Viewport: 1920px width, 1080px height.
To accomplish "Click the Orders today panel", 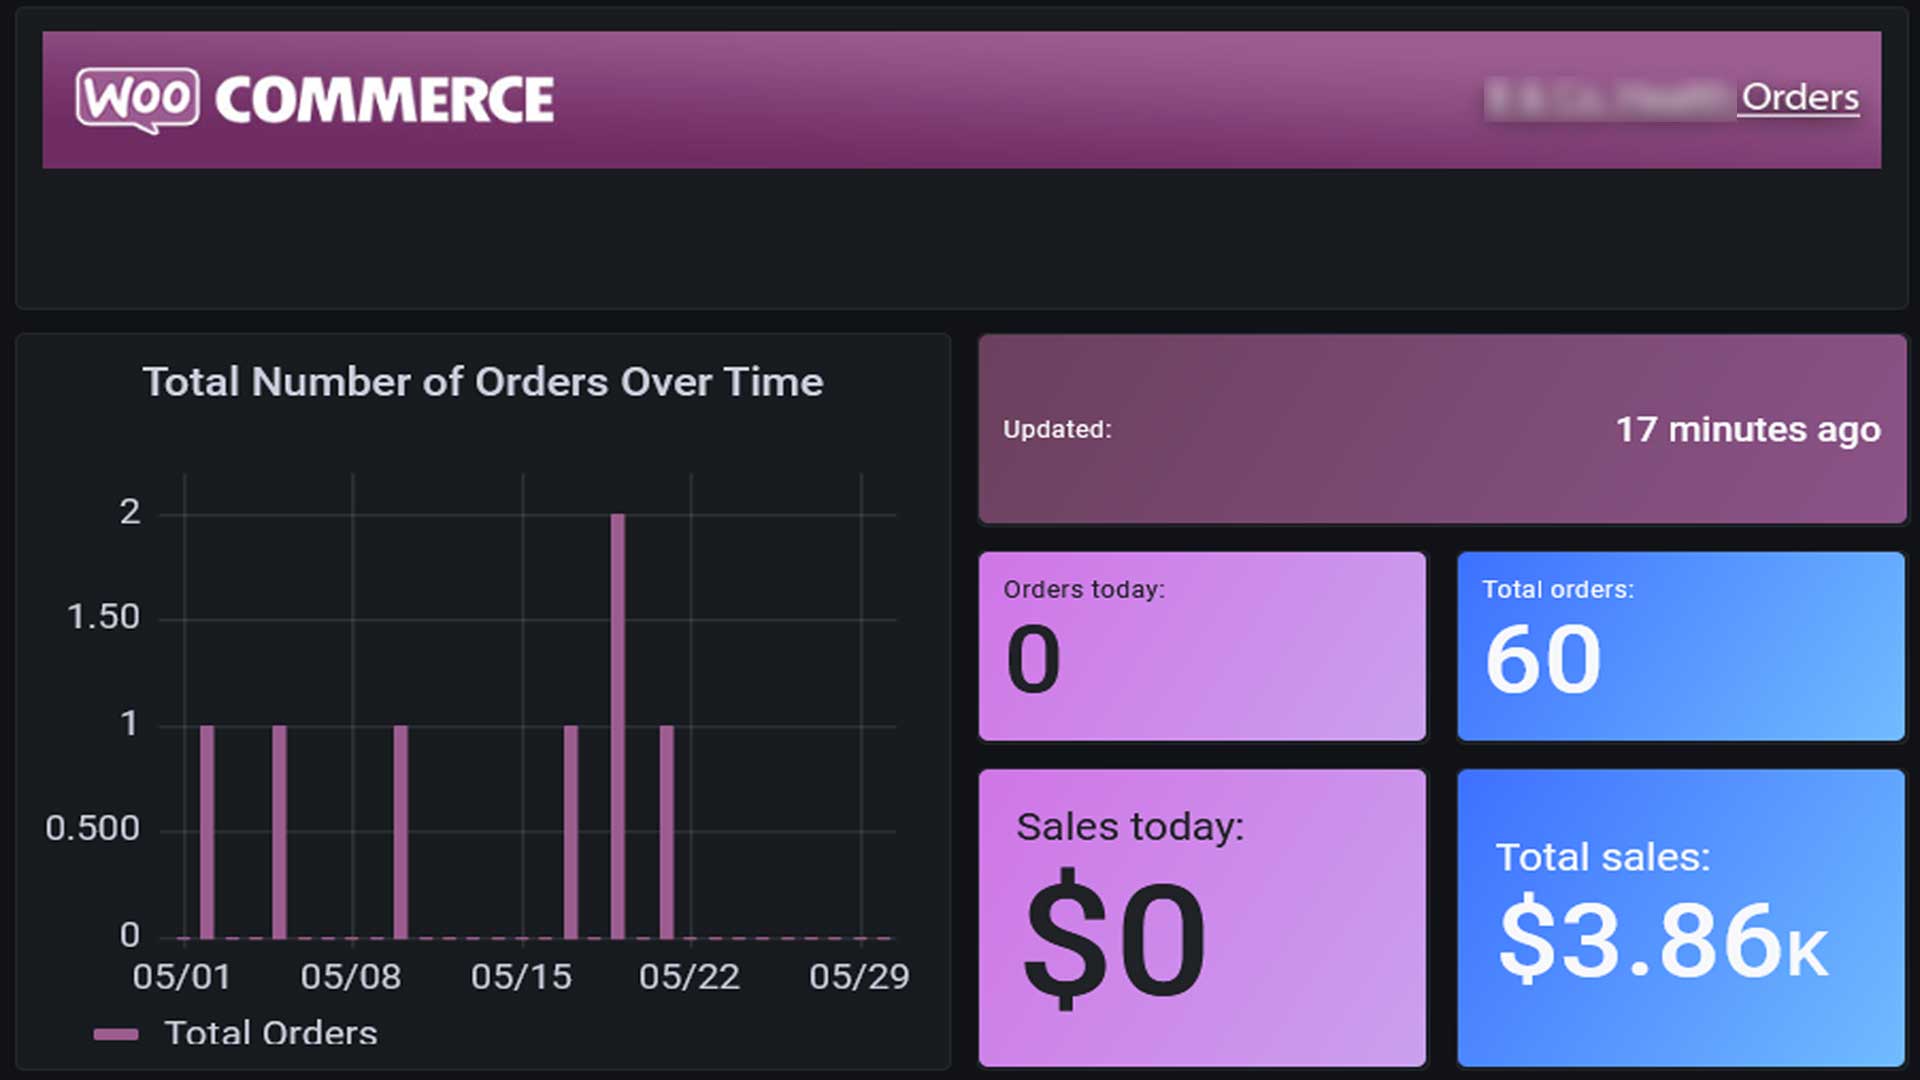I will point(1202,646).
